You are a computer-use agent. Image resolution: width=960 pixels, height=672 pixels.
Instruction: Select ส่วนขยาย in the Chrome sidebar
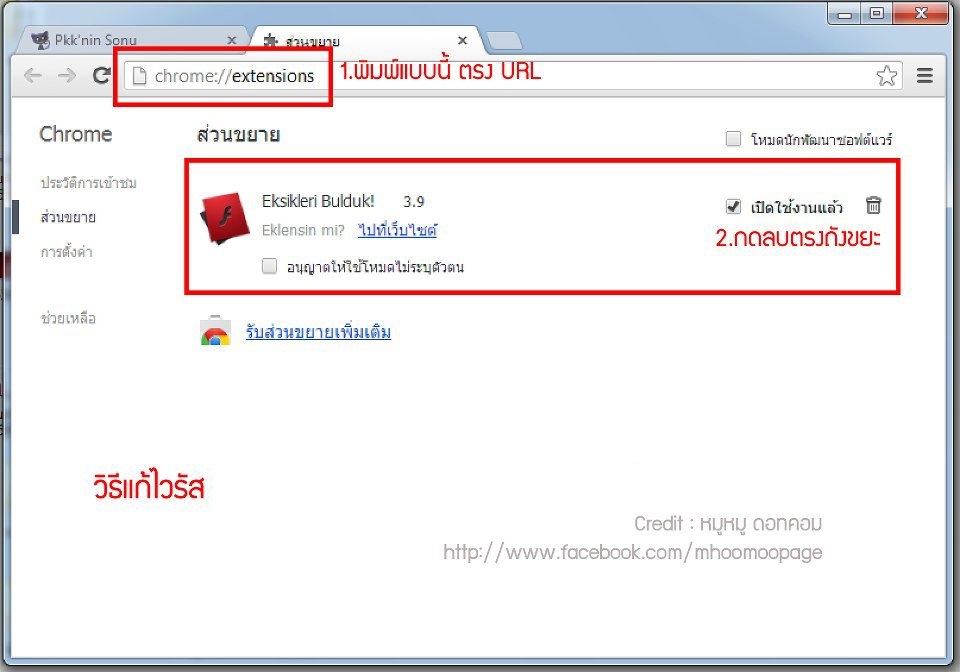[68, 217]
